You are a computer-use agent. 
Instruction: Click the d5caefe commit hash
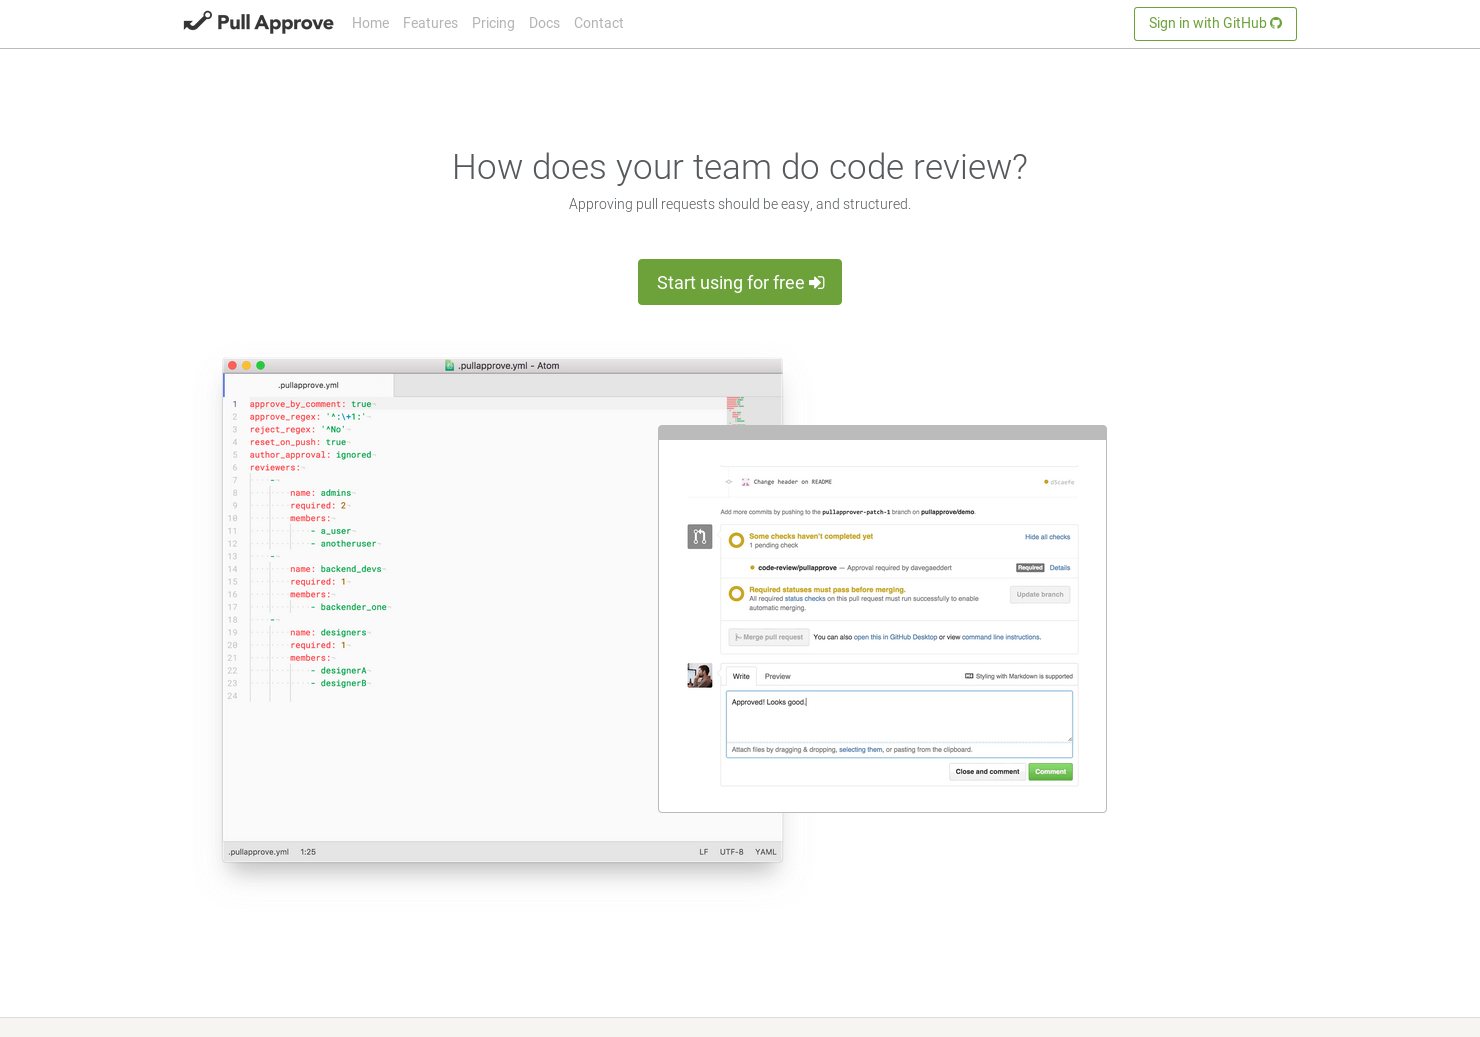[1062, 482]
